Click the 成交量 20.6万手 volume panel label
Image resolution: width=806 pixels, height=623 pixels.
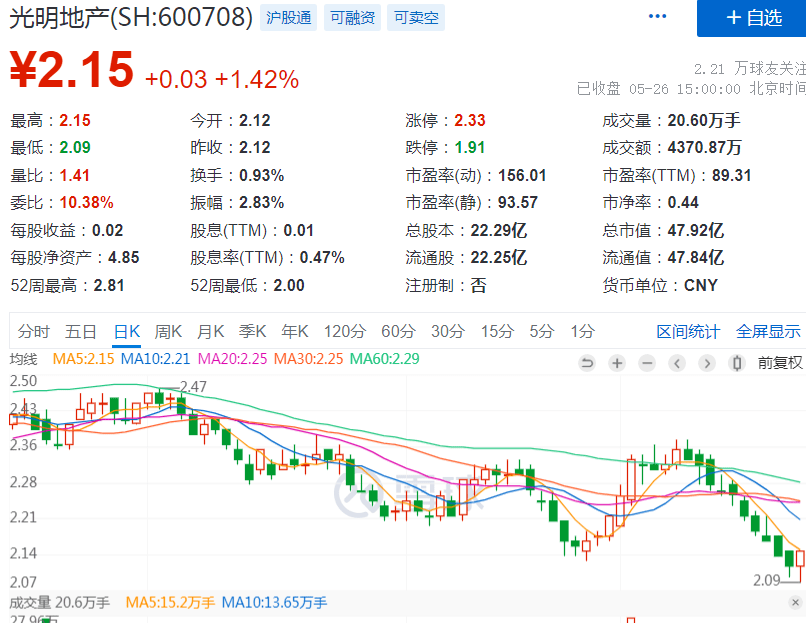click(x=60, y=602)
